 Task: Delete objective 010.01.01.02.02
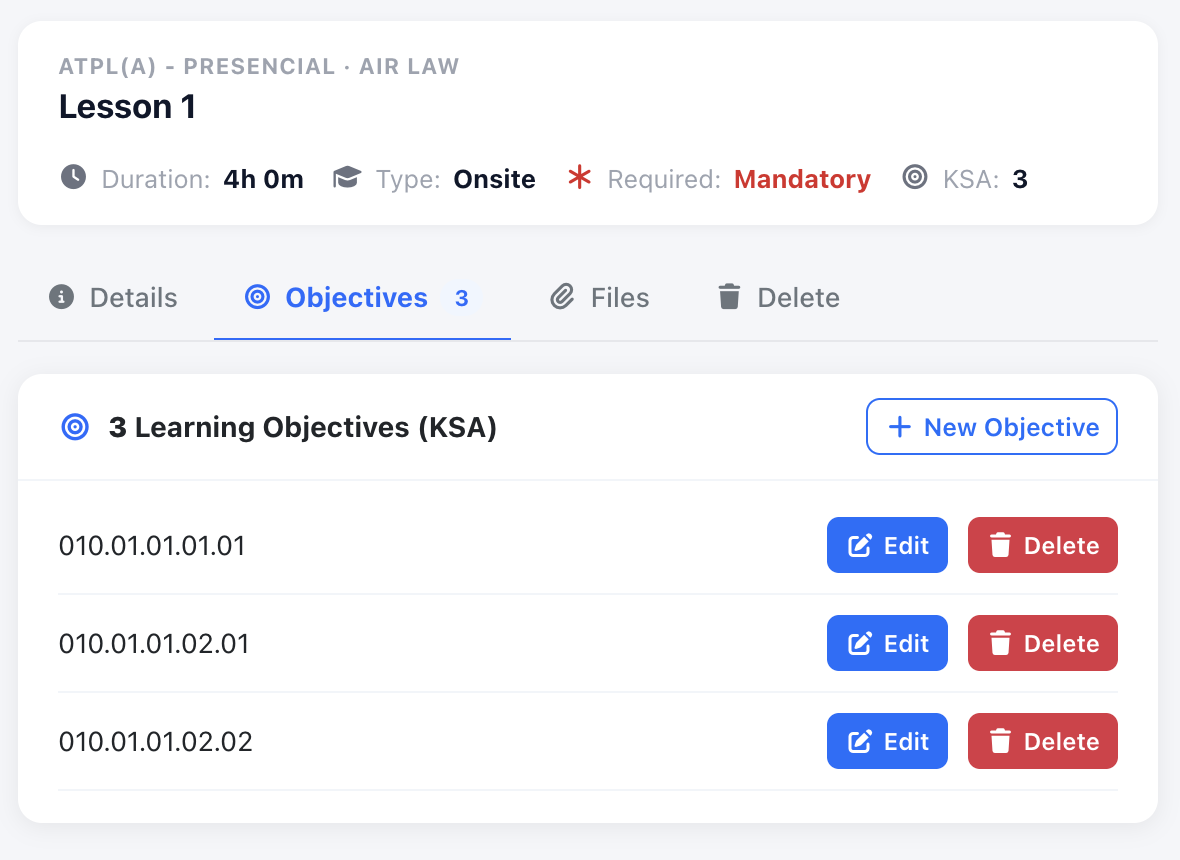pyautogui.click(x=1042, y=741)
